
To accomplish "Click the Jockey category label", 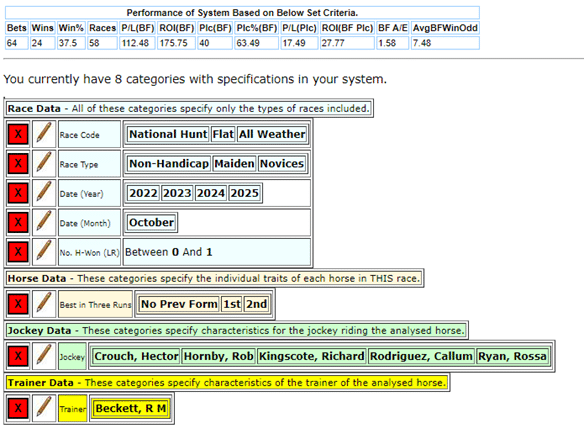I will pyautogui.click(x=72, y=357).
